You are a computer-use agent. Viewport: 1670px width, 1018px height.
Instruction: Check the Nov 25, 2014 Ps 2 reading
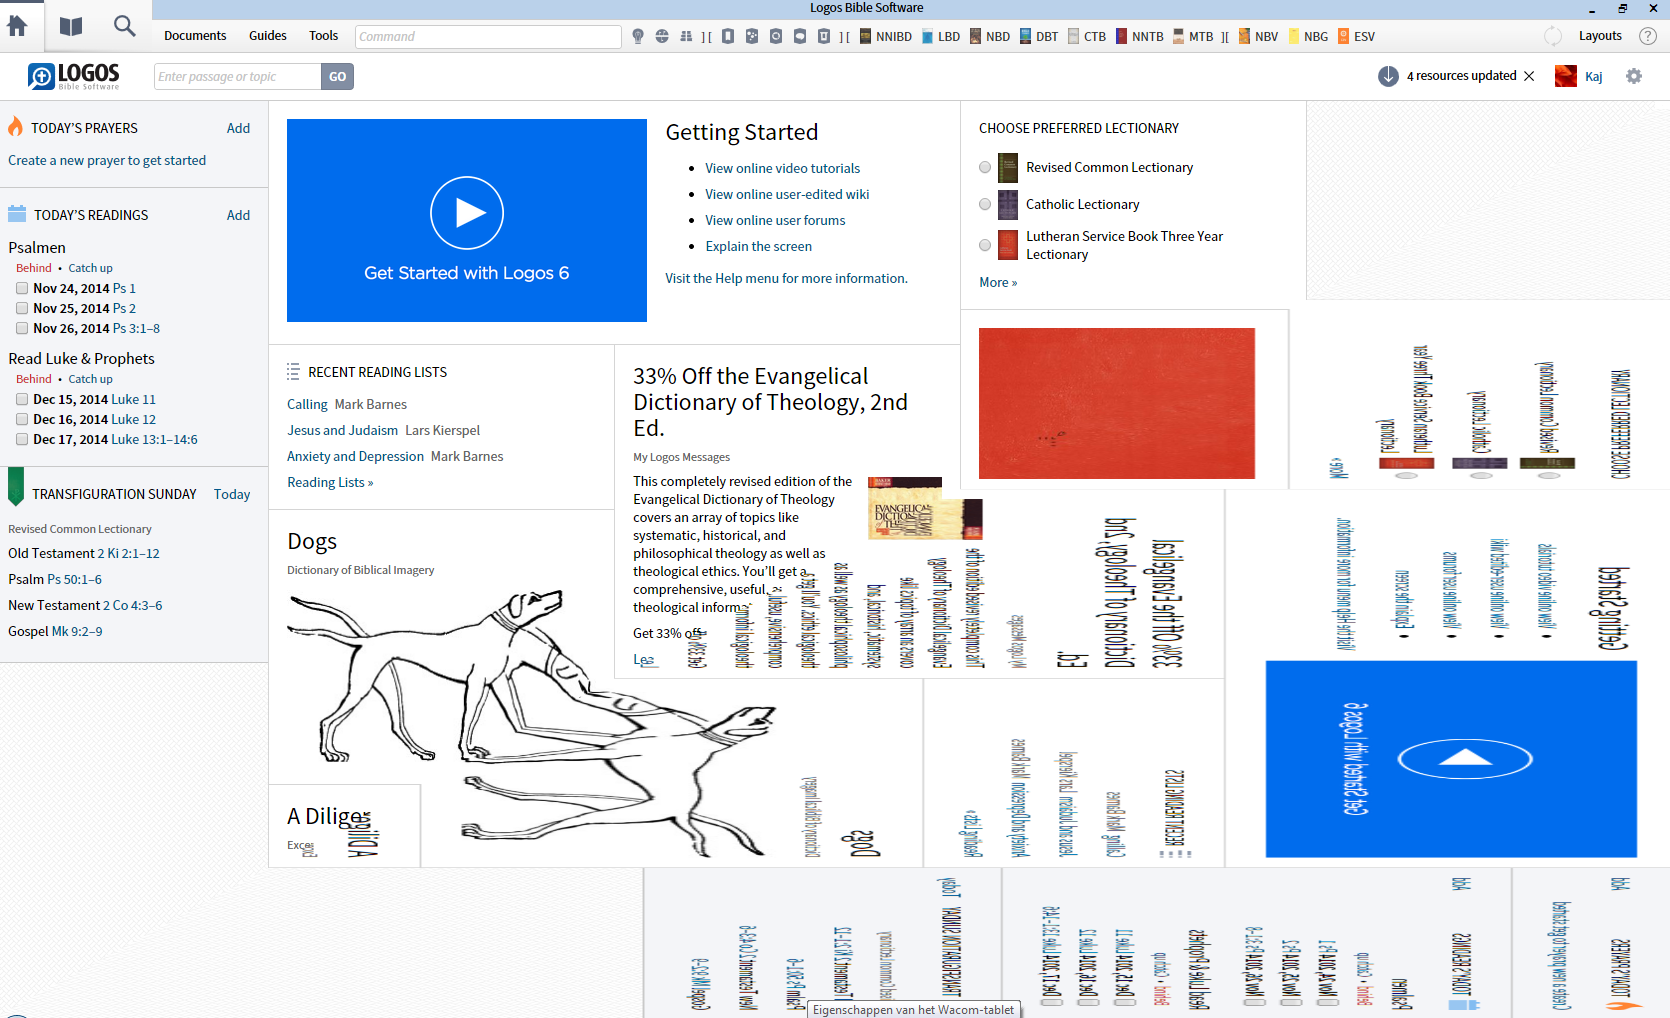coord(22,308)
